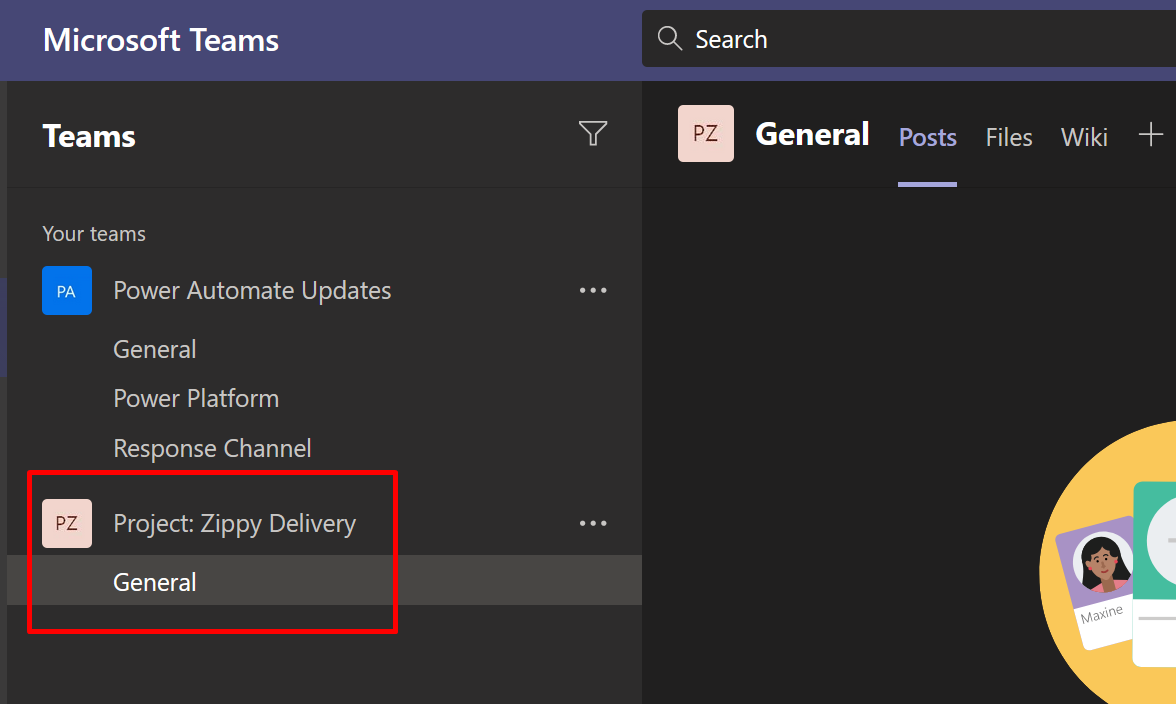Open more options for Power Automate Updates
The height and width of the screenshot is (704, 1176).
pyautogui.click(x=593, y=291)
